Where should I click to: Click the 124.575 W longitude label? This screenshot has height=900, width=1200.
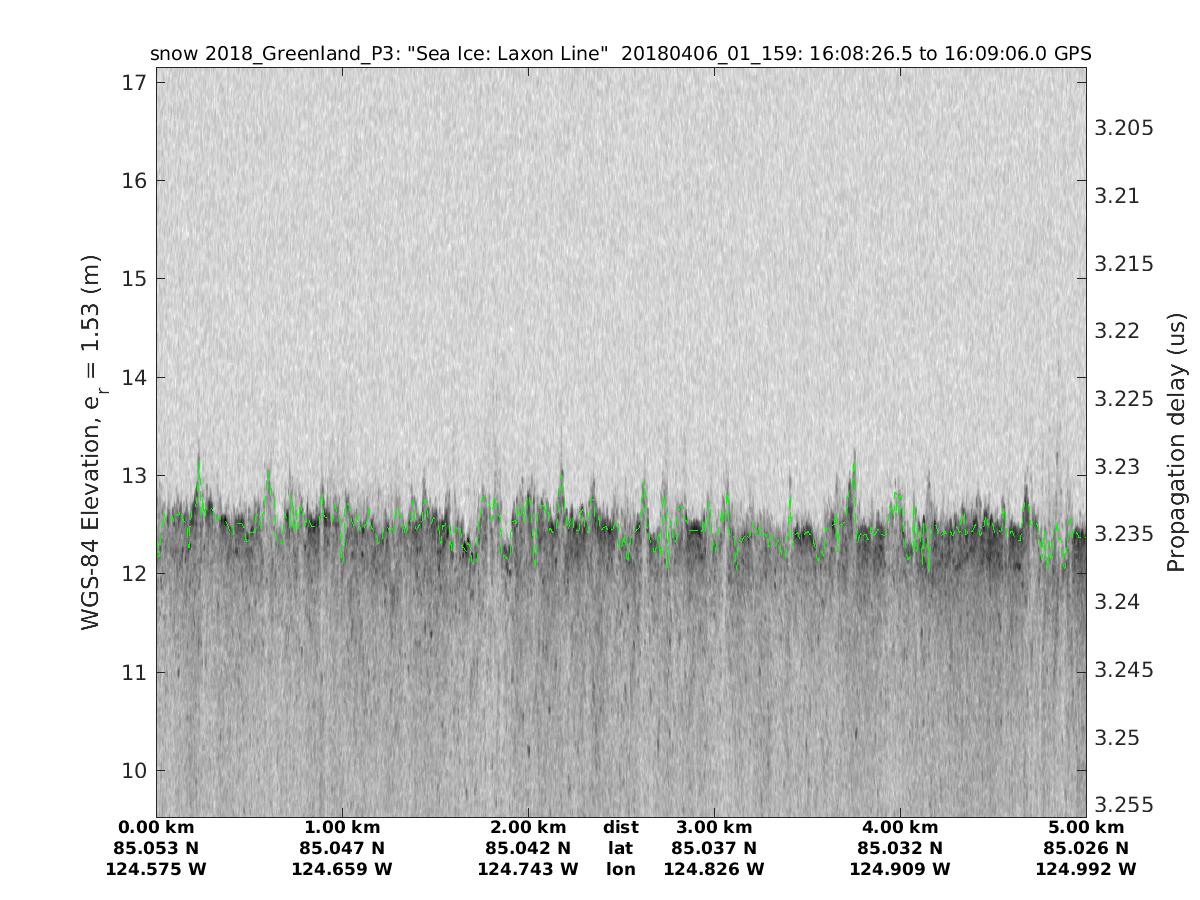click(156, 869)
